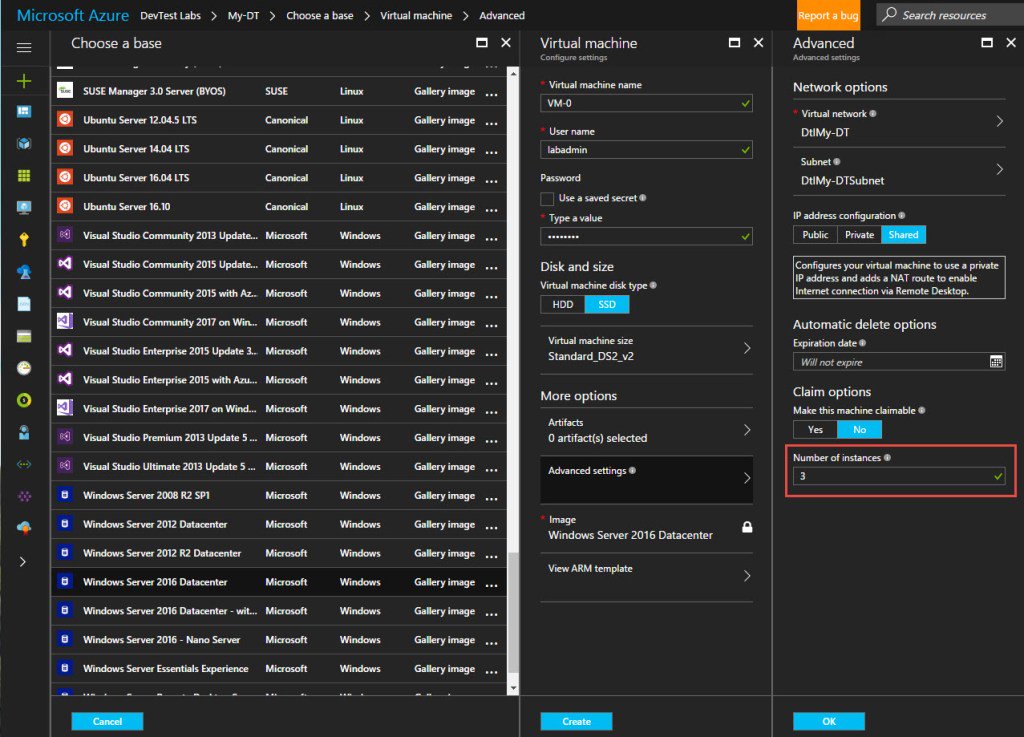Toggle disk type to HDD

pyautogui.click(x=561, y=304)
